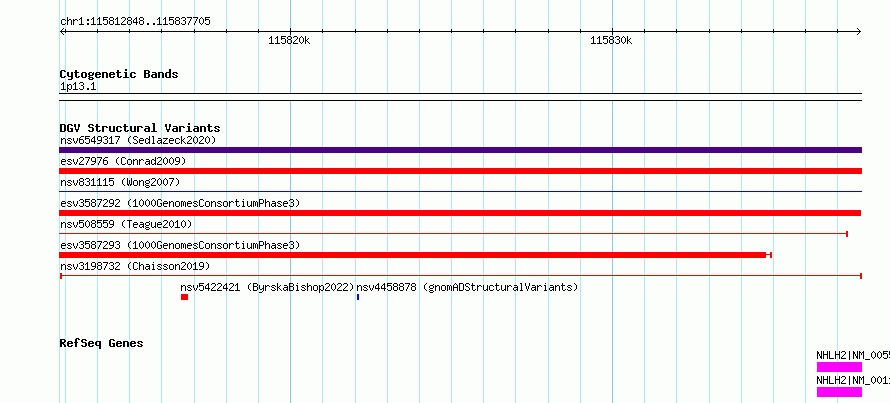This screenshot has width=890, height=403.
Task: Click the 115830k ruler tick label
Action: pos(611,40)
